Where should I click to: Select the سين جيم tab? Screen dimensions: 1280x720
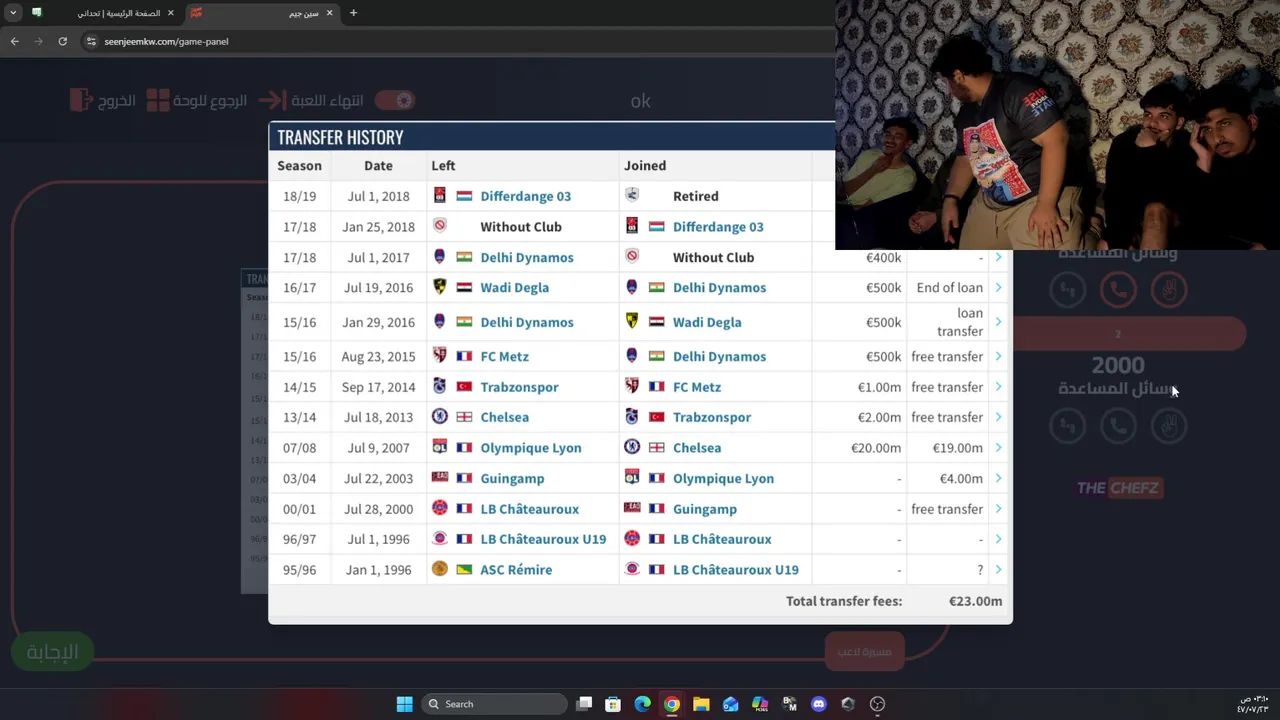click(262, 13)
